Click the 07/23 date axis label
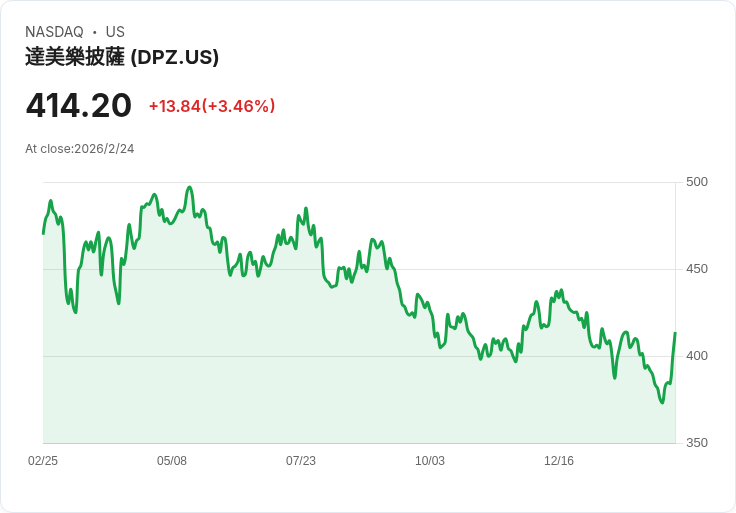736x513 pixels. click(301, 460)
